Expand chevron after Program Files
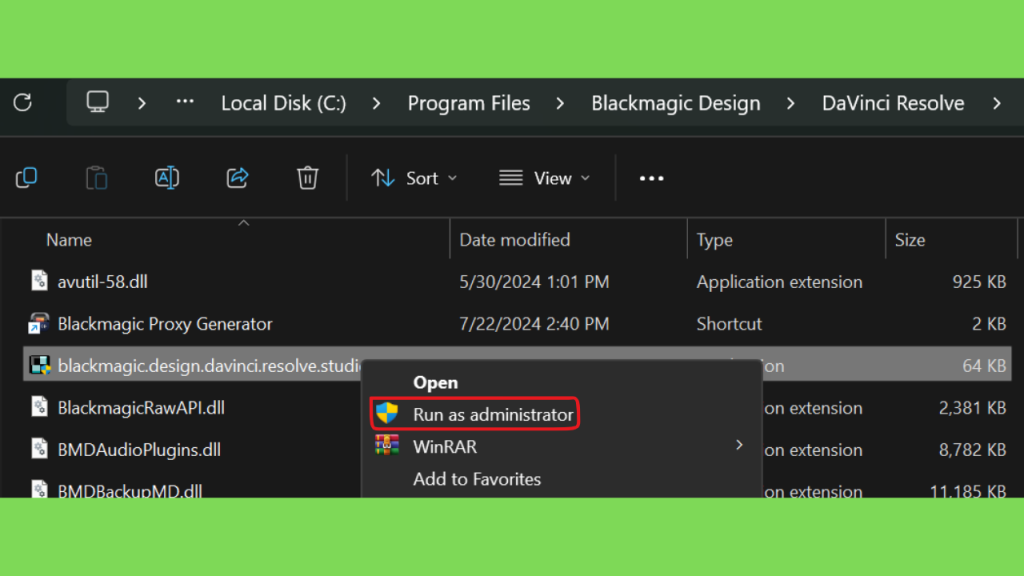This screenshot has width=1024, height=576. [x=560, y=103]
